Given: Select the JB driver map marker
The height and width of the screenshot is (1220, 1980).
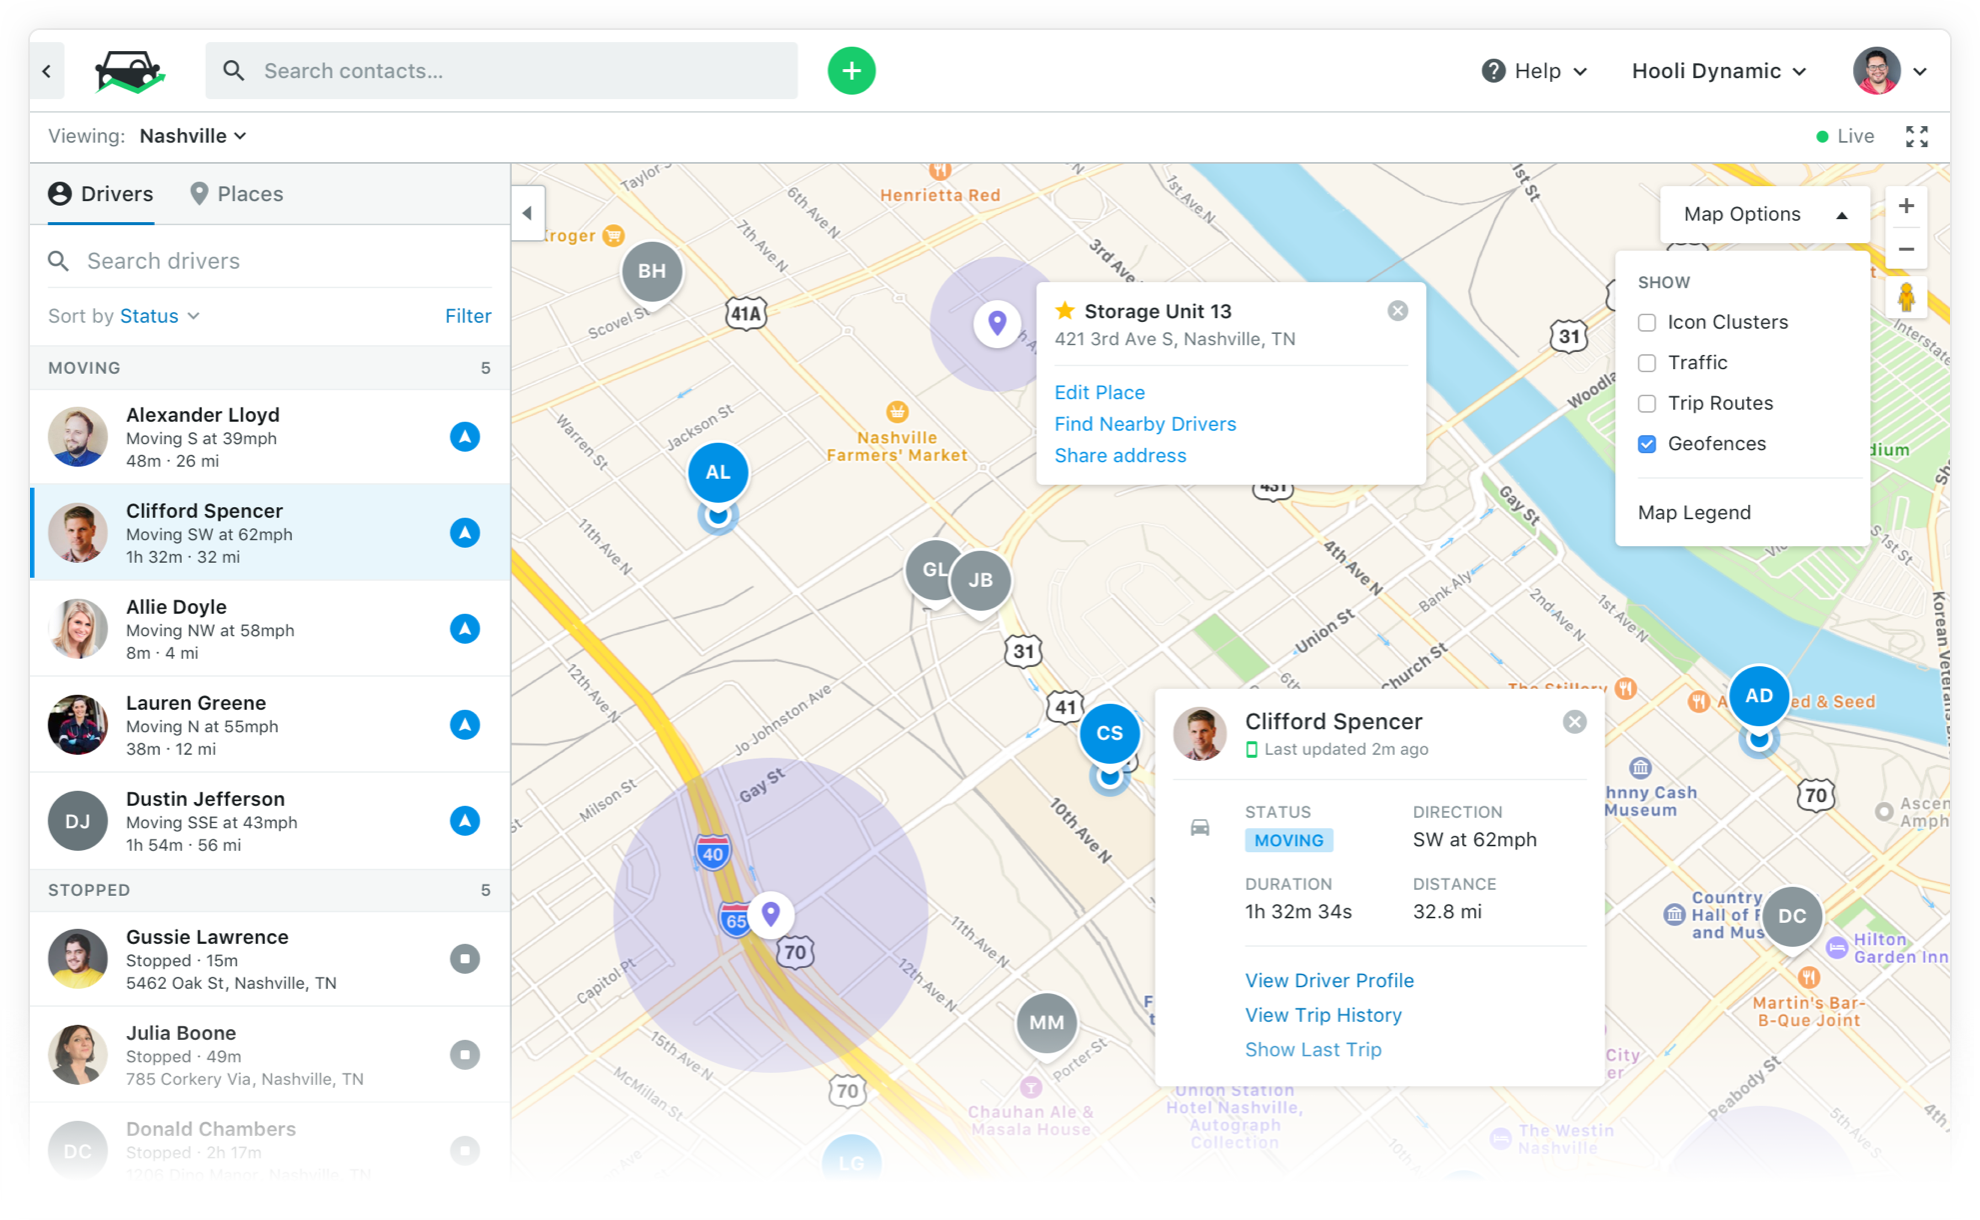Looking at the screenshot, I should click(x=981, y=580).
